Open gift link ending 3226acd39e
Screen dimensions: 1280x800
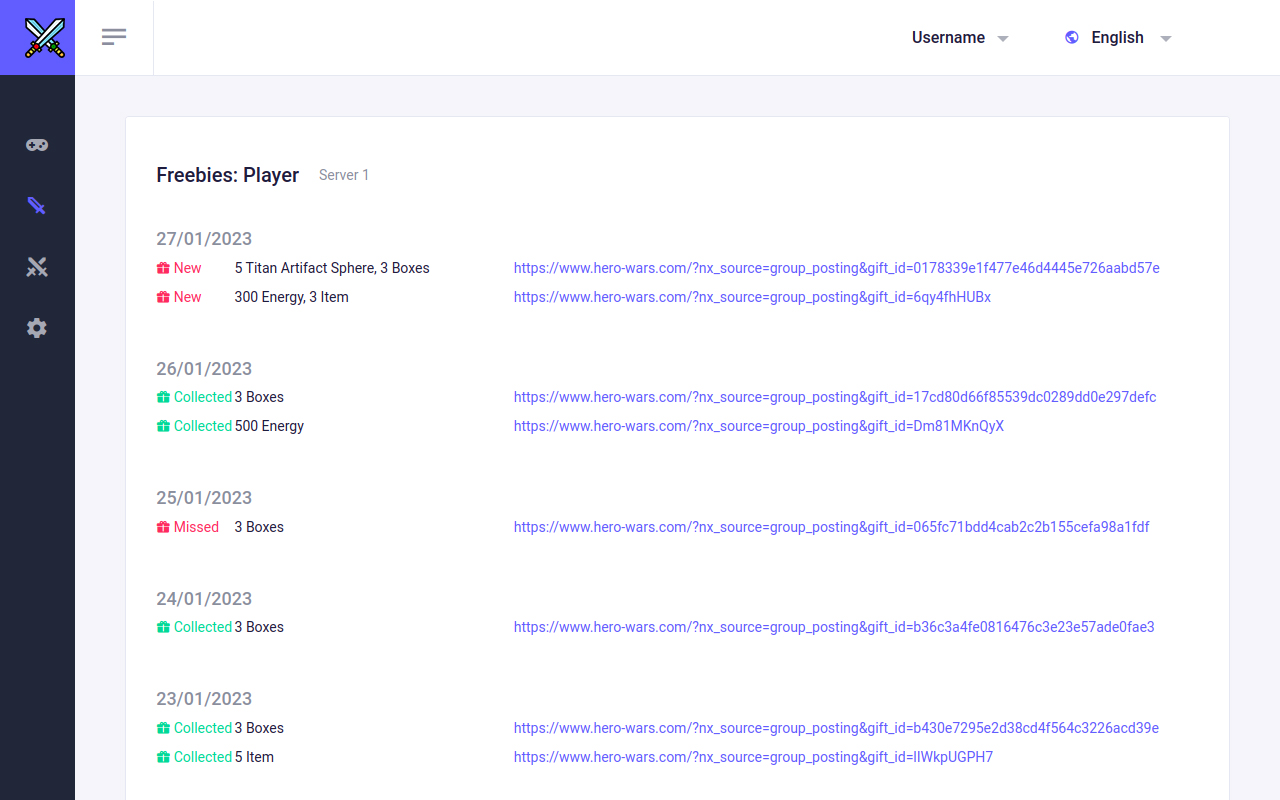[836, 728]
